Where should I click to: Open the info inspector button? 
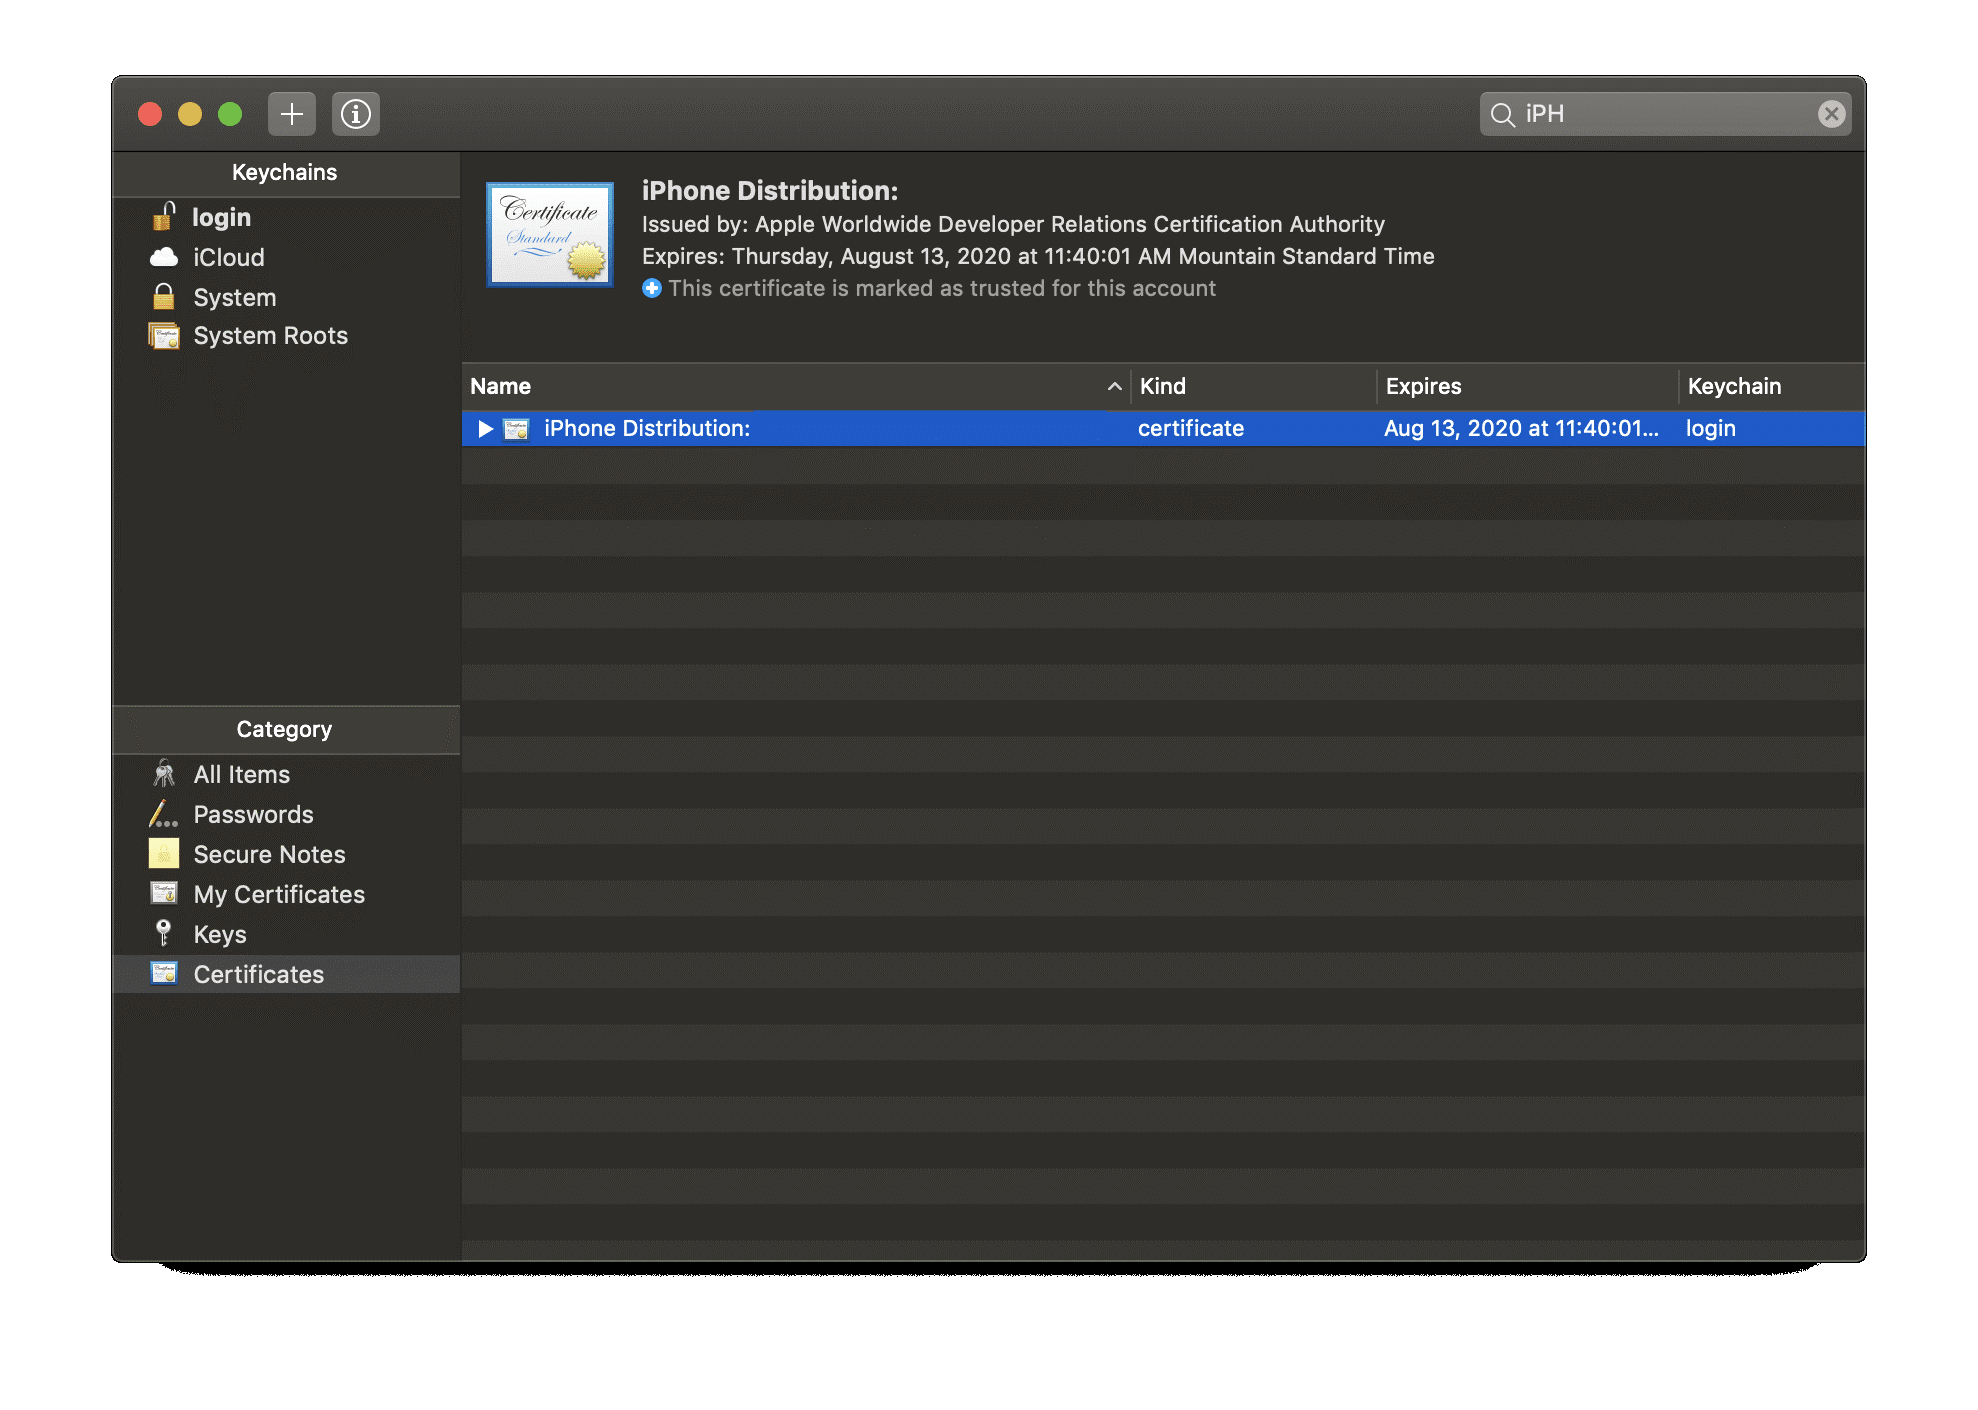[355, 114]
